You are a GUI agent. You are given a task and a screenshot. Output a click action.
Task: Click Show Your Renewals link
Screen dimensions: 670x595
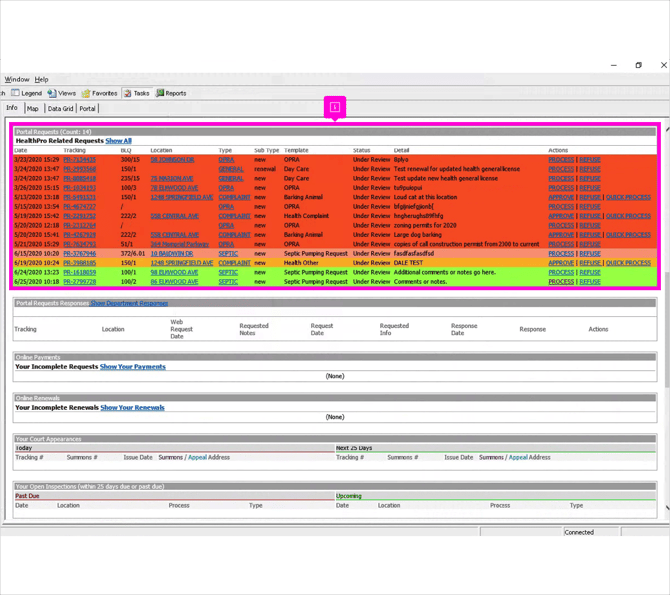(x=132, y=407)
